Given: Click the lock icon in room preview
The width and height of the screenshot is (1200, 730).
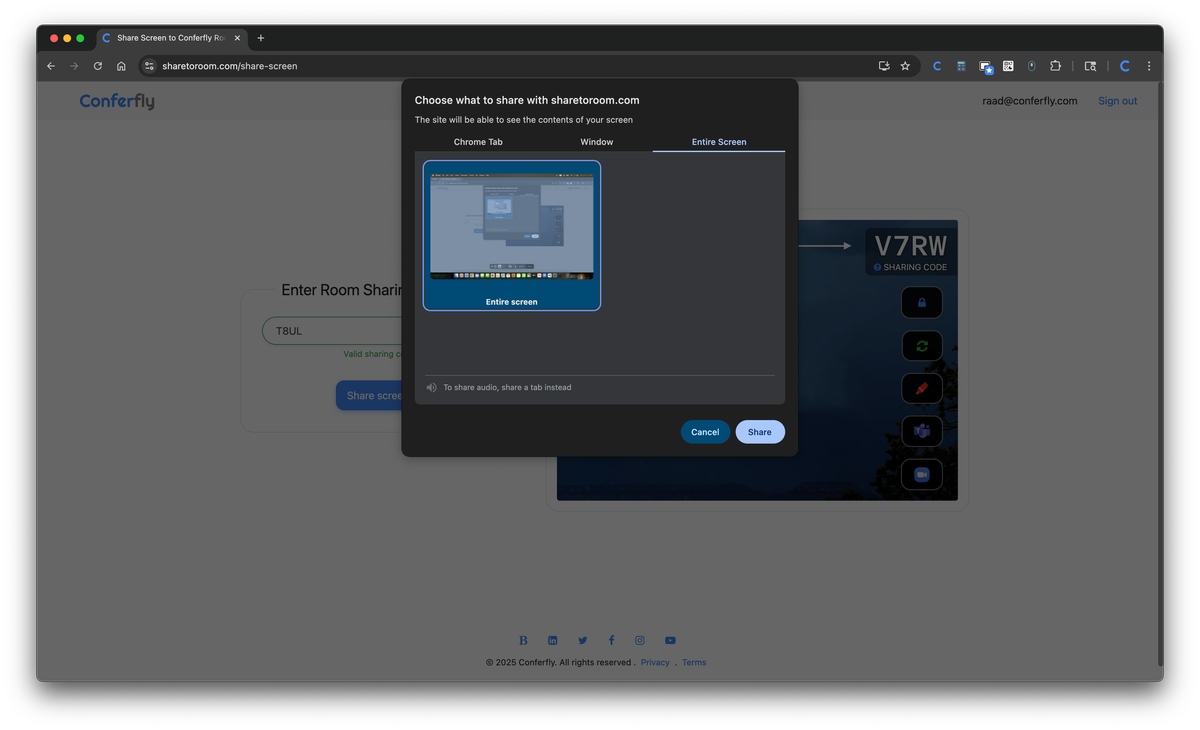Looking at the screenshot, I should (922, 303).
